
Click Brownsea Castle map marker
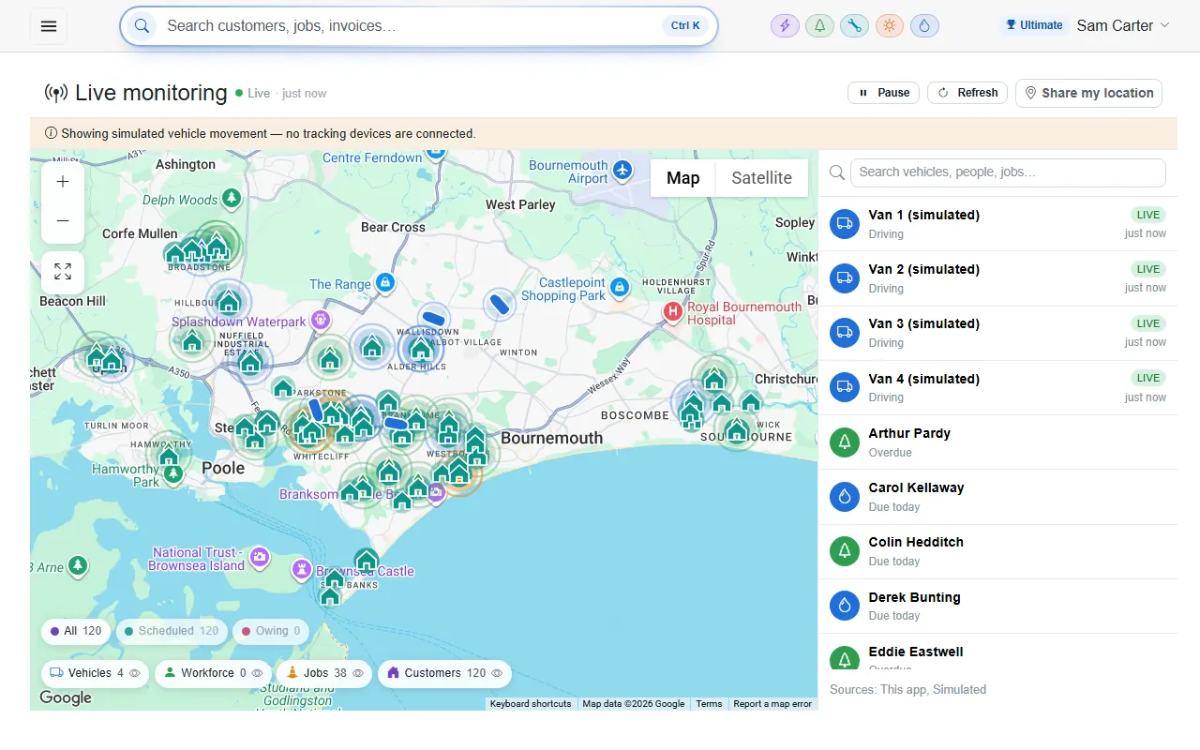[301, 570]
